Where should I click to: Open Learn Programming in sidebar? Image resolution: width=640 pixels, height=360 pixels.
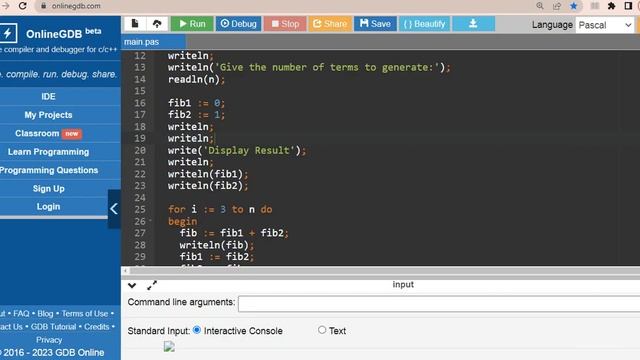click(x=48, y=152)
